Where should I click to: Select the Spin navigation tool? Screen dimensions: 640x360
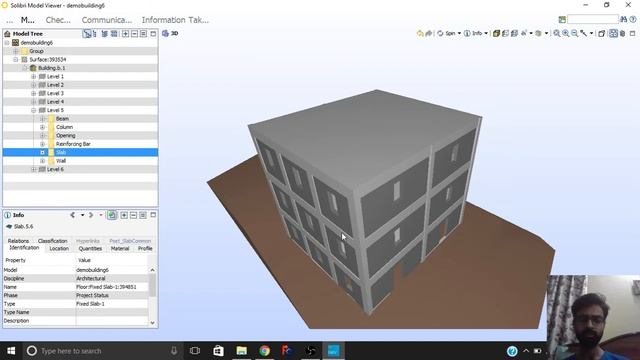point(447,33)
